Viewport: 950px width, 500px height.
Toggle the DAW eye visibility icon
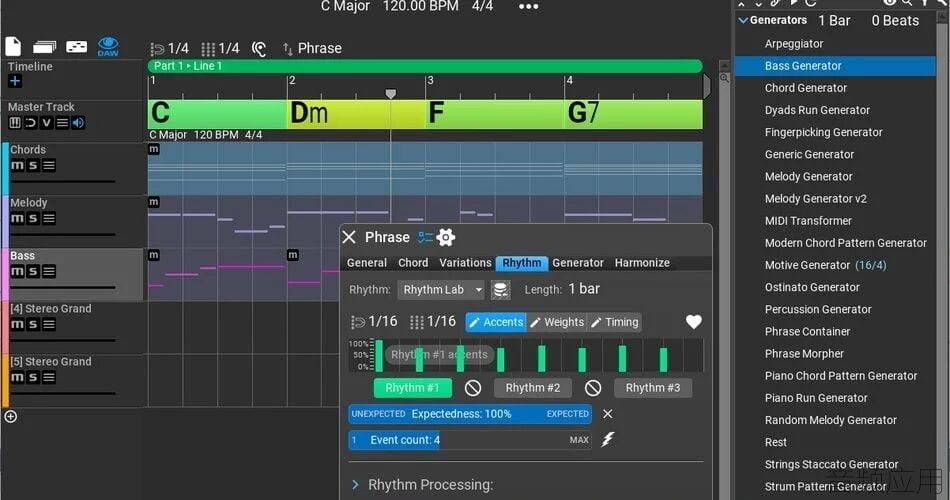point(108,46)
